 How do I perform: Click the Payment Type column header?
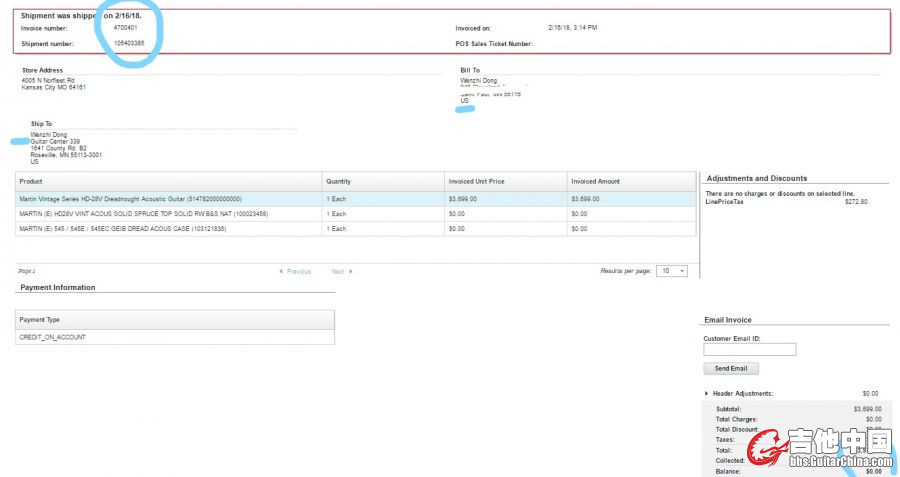pos(40,320)
